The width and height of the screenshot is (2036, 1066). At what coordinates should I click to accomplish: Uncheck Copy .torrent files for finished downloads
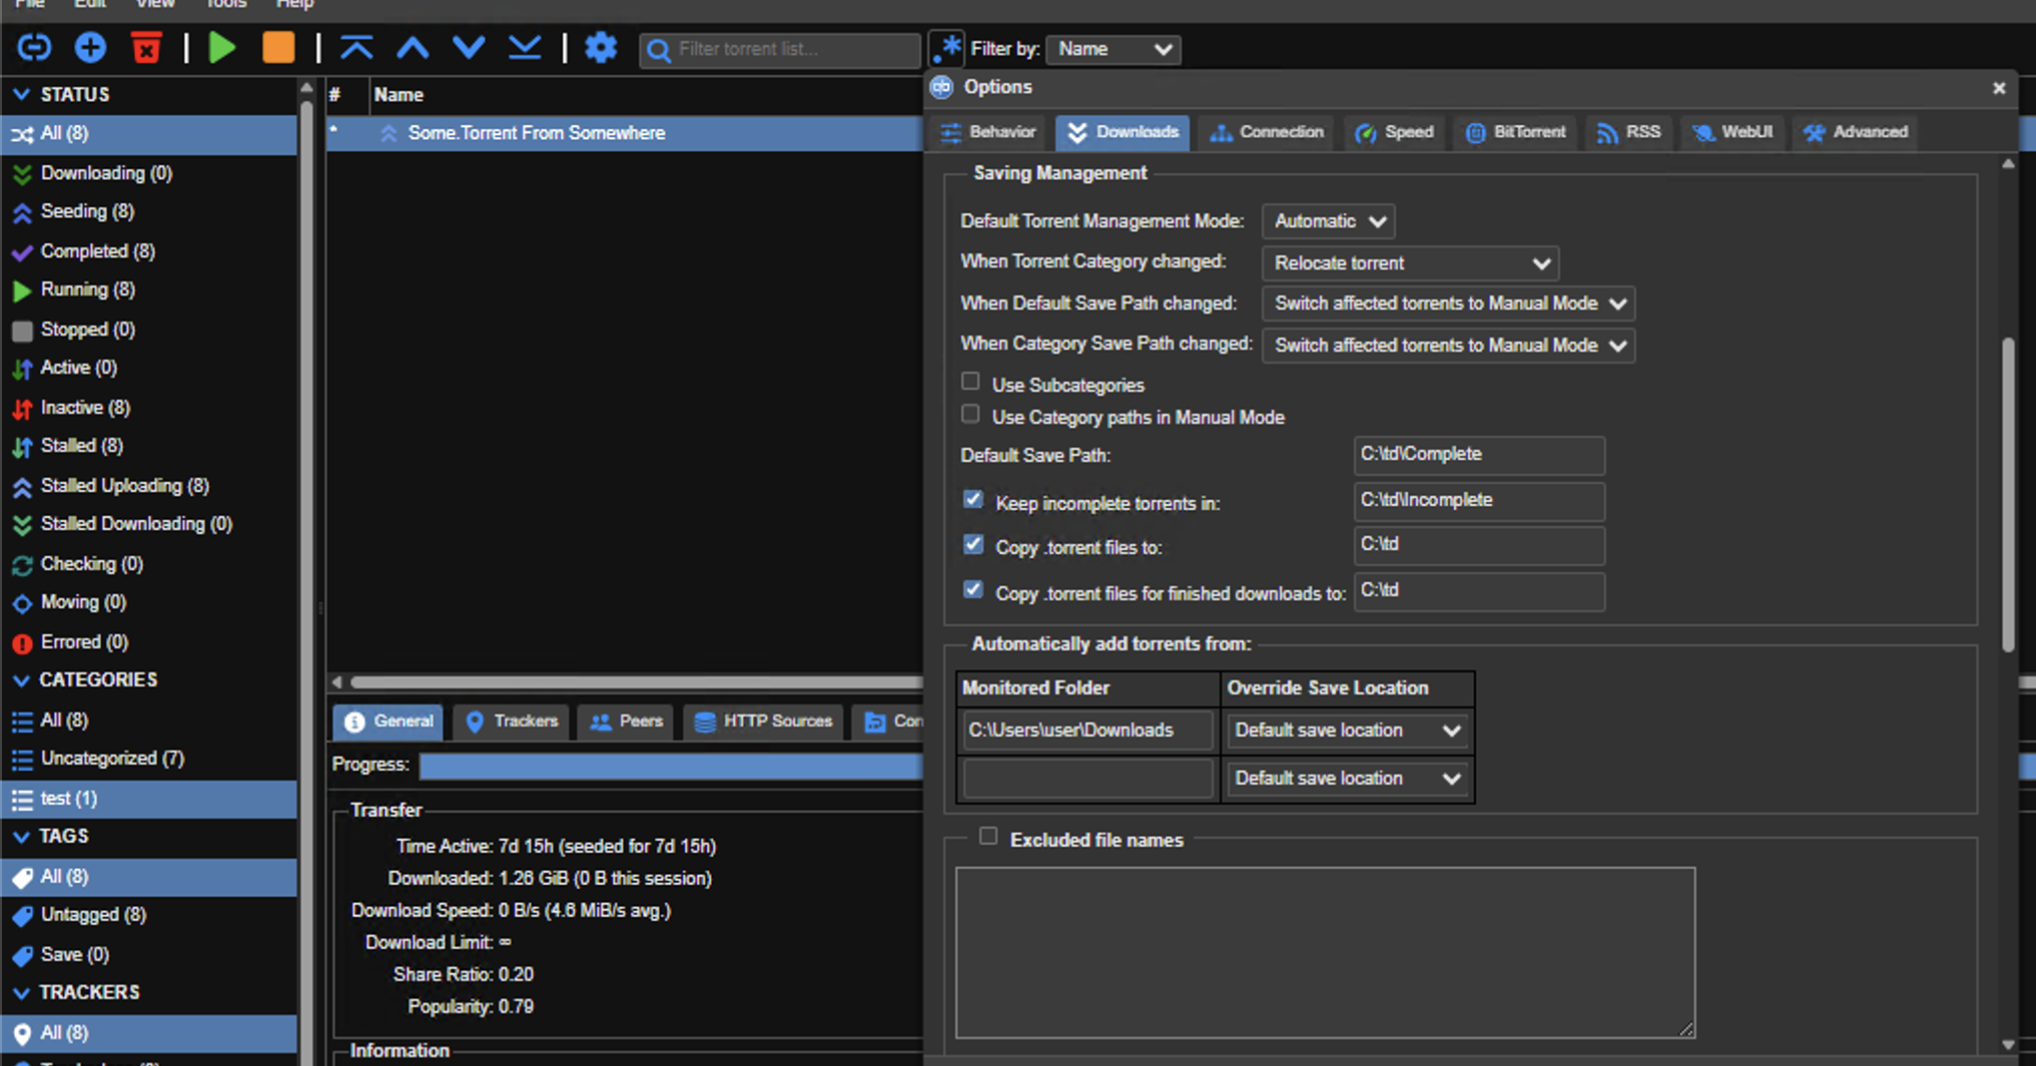(x=973, y=589)
